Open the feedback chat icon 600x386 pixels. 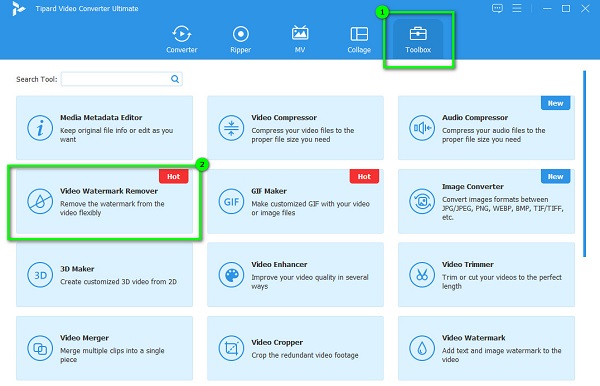coord(497,8)
